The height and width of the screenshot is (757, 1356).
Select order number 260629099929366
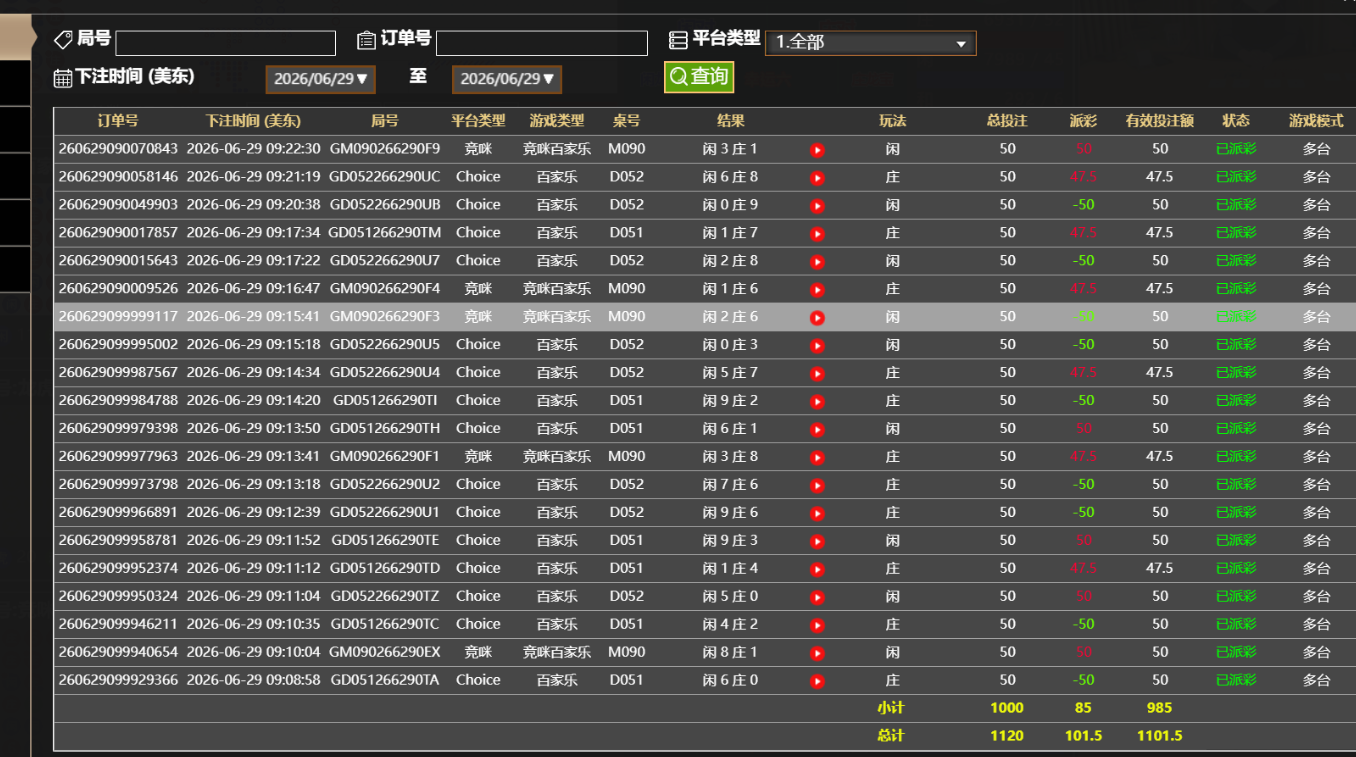pos(118,681)
